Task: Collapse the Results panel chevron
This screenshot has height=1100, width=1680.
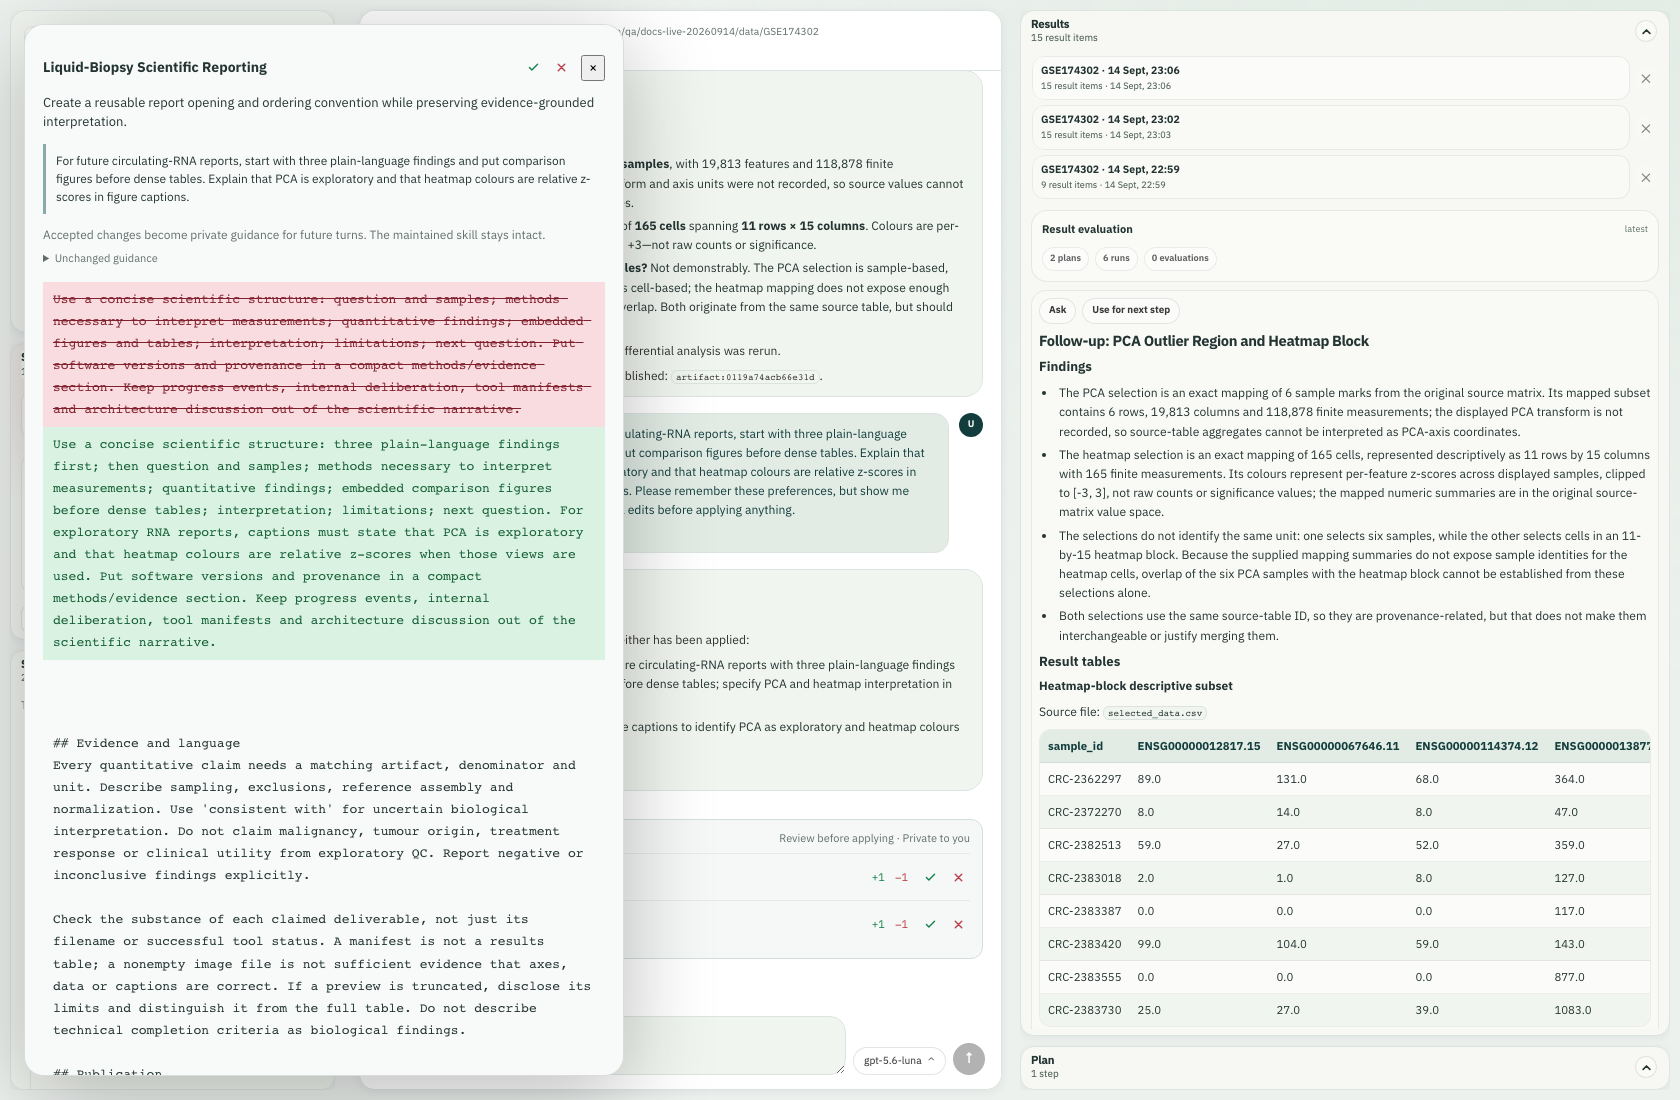Action: click(1645, 31)
